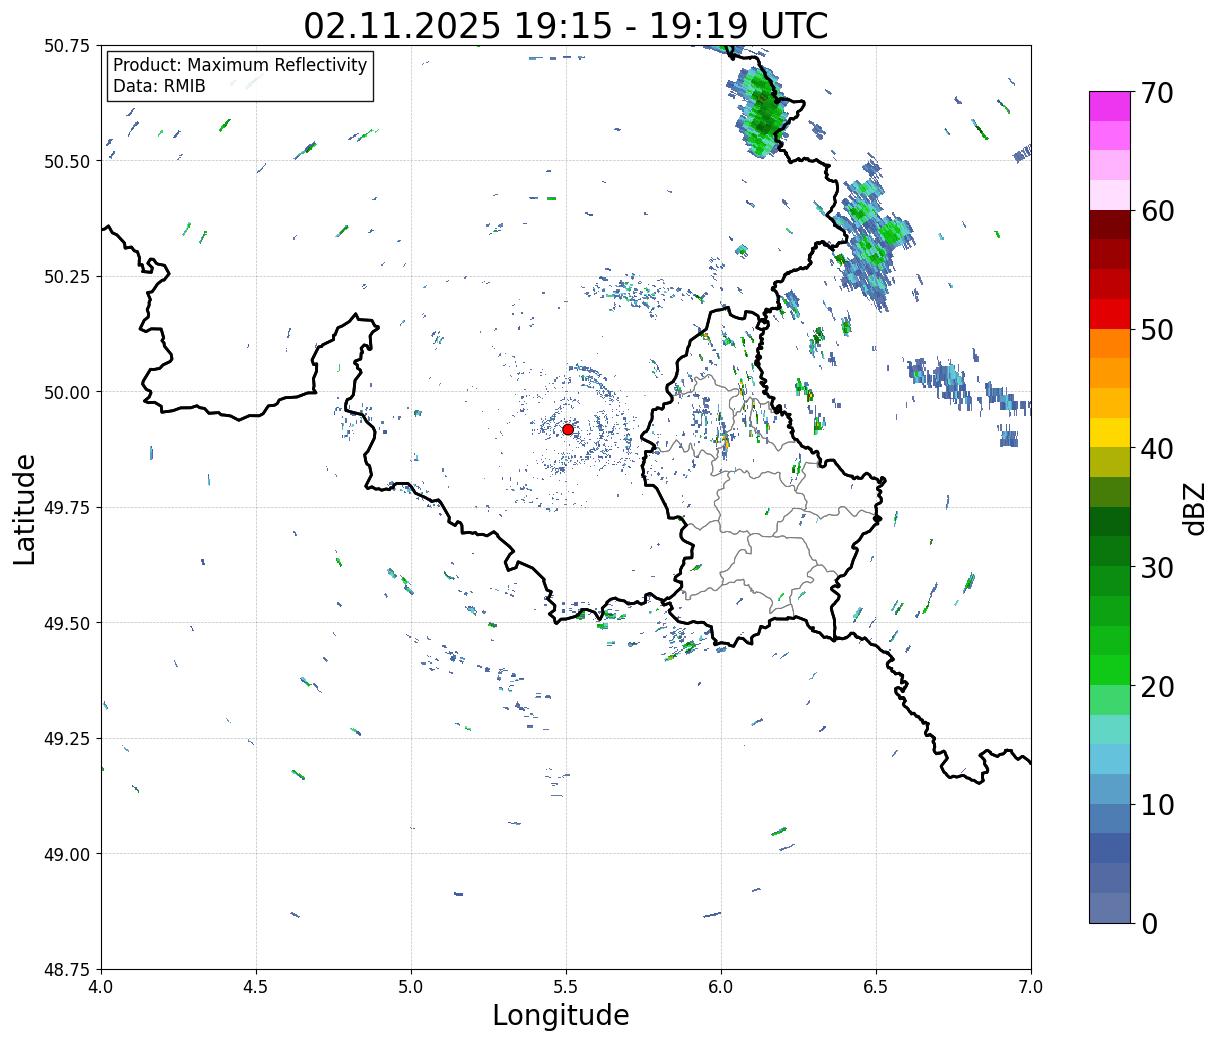The width and height of the screenshot is (1219, 1040).
Task: Click the 10 dBZ colorbar tick label
Action: [1157, 805]
